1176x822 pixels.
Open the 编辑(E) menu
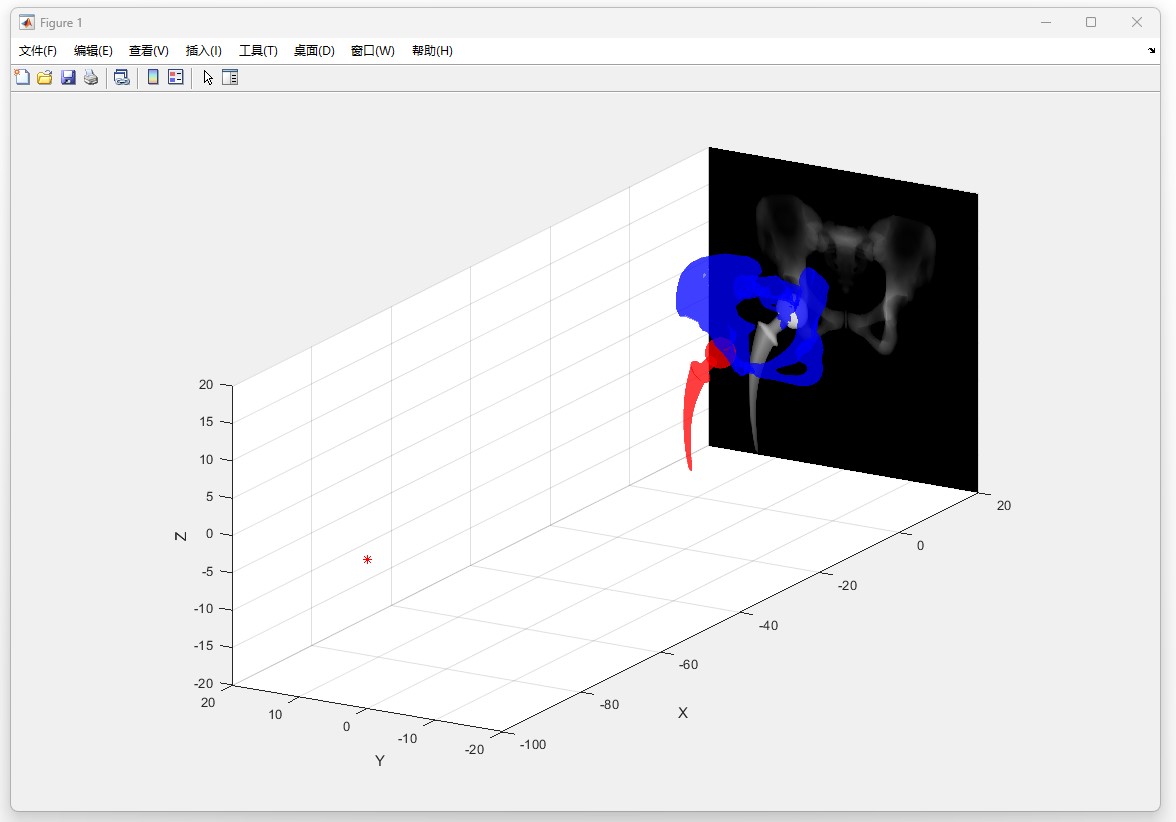[x=93, y=51]
